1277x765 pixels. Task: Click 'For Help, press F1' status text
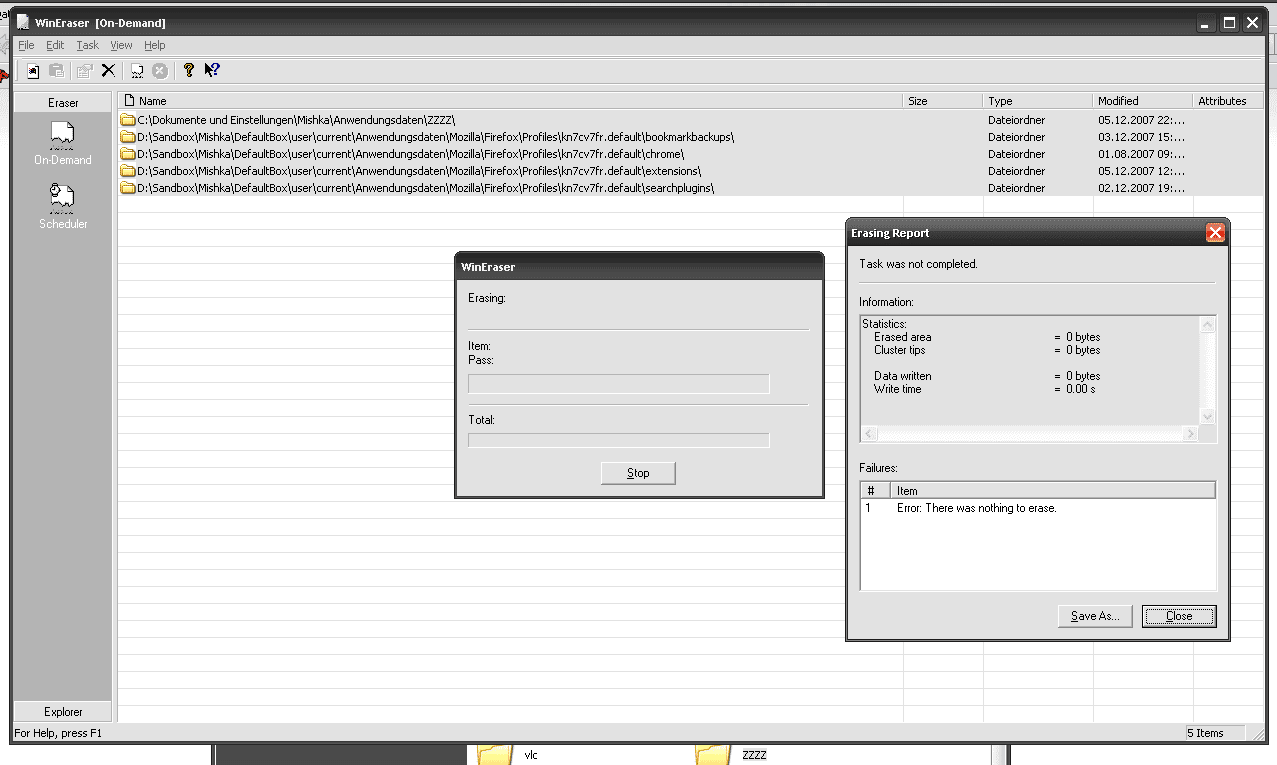[x=58, y=733]
